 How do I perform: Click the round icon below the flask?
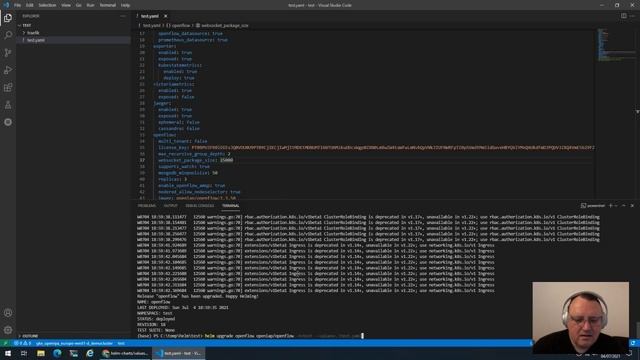click(8, 122)
